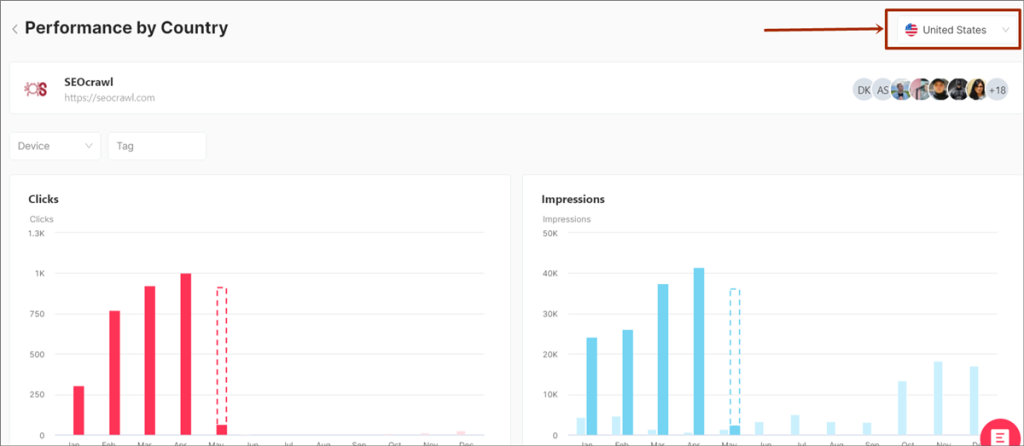The width and height of the screenshot is (1024, 446).
Task: Click the March bar in the Impressions chart
Action: click(x=663, y=359)
